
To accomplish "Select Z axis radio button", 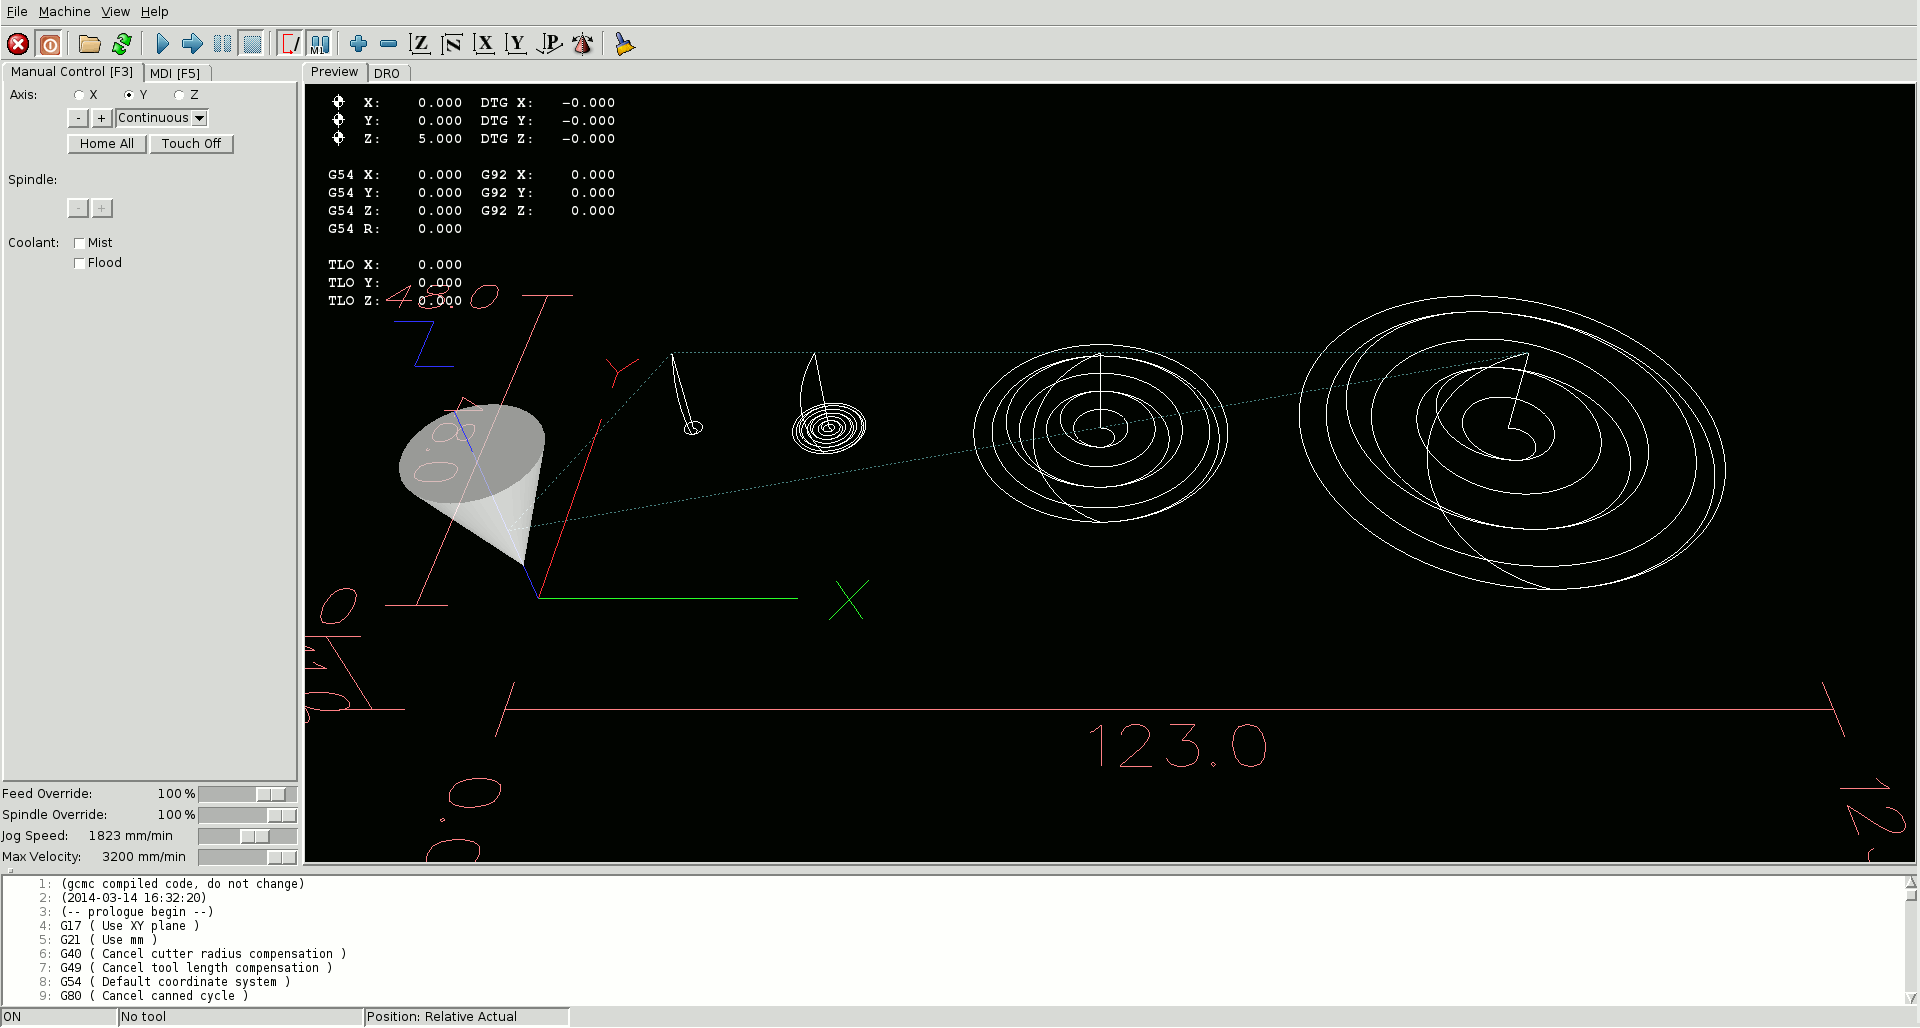I will click(179, 95).
